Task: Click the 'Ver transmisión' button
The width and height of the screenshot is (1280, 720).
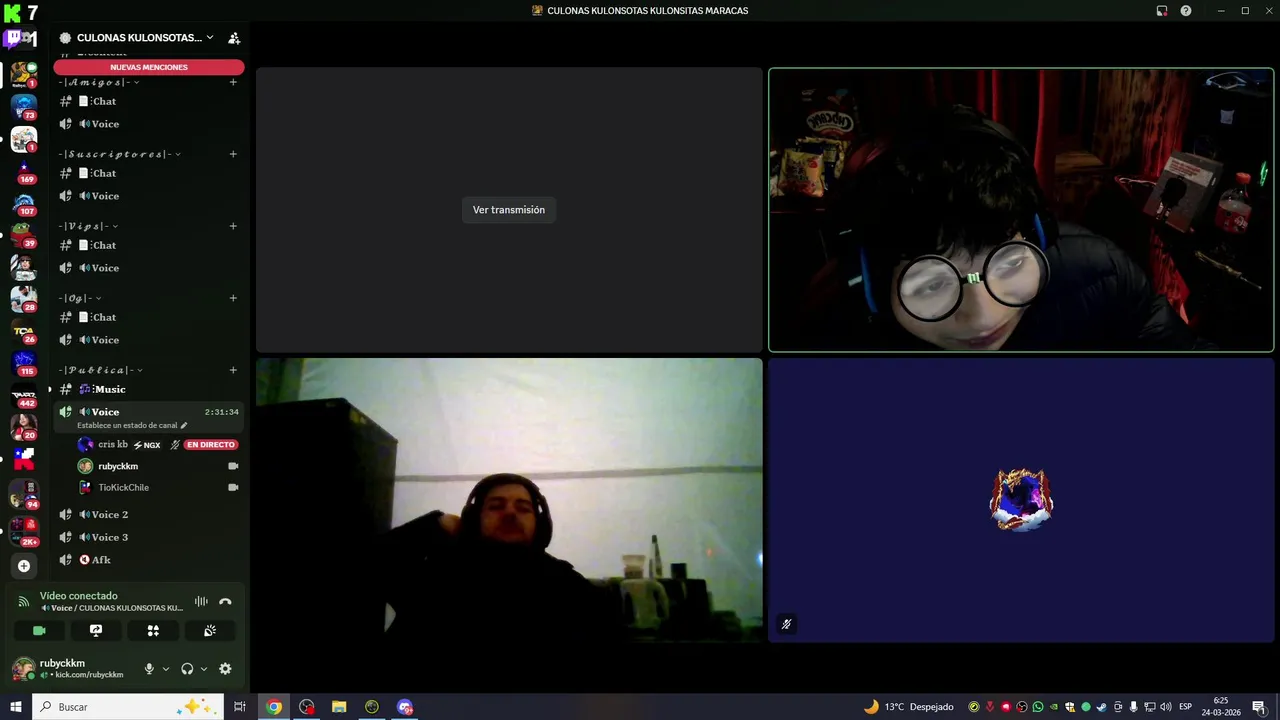Action: click(x=509, y=210)
